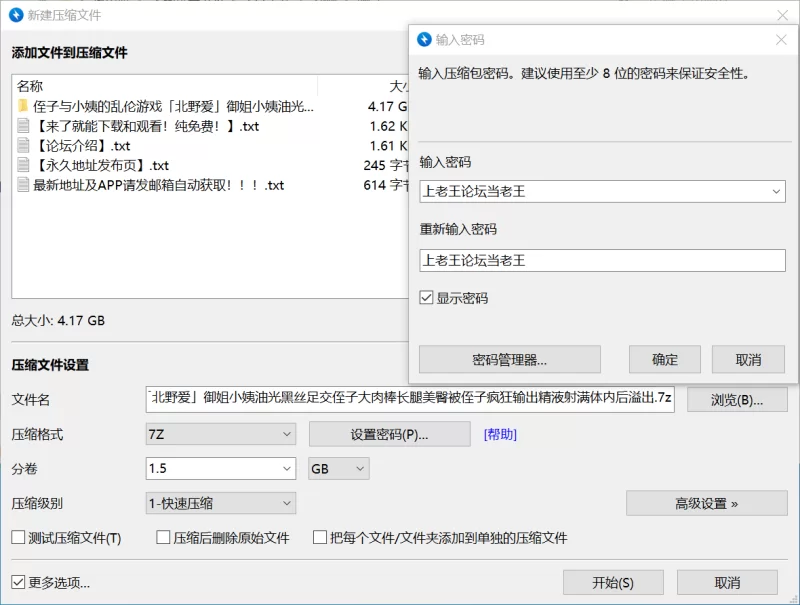Click the icon of 【永久地址发布页】.txt
Viewport: 800px width, 605px height.
click(22, 165)
